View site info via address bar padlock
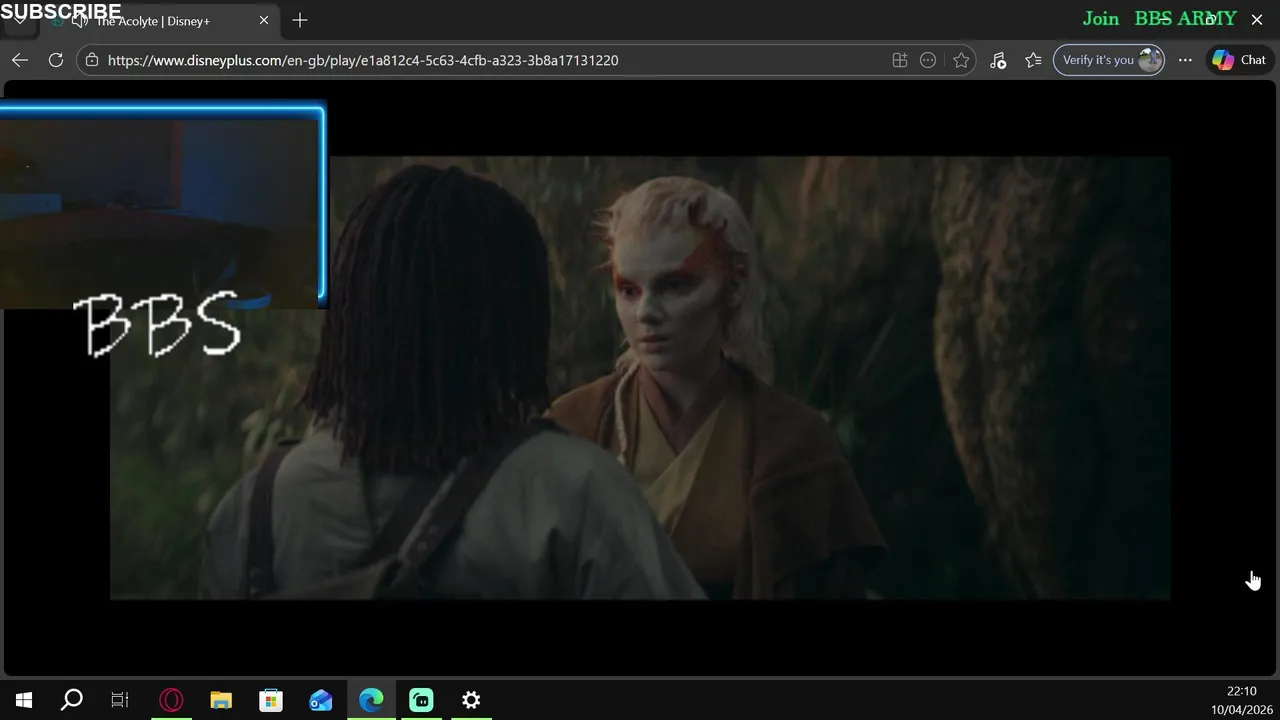The image size is (1280, 720). point(92,60)
